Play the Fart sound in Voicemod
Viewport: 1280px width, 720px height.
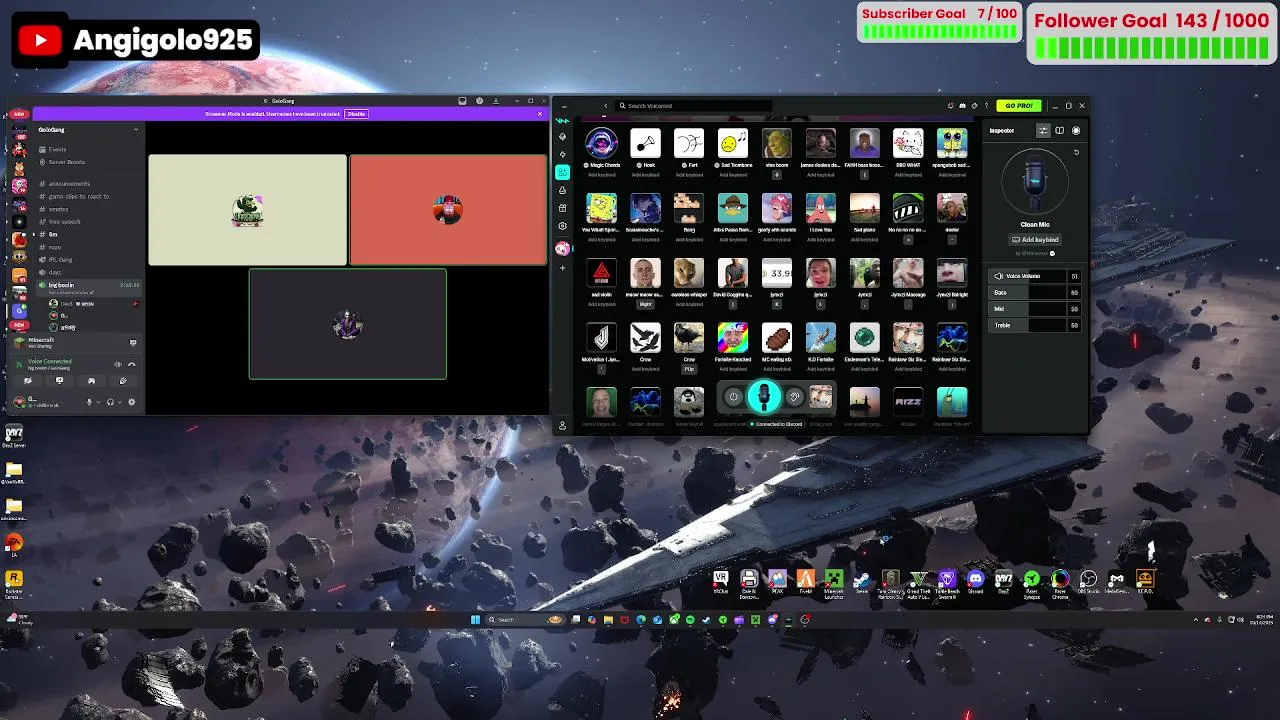[689, 144]
